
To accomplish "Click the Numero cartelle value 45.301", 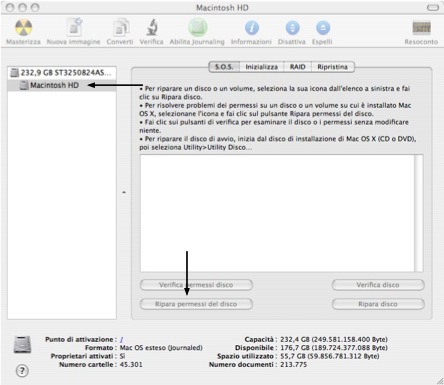I will tap(131, 364).
